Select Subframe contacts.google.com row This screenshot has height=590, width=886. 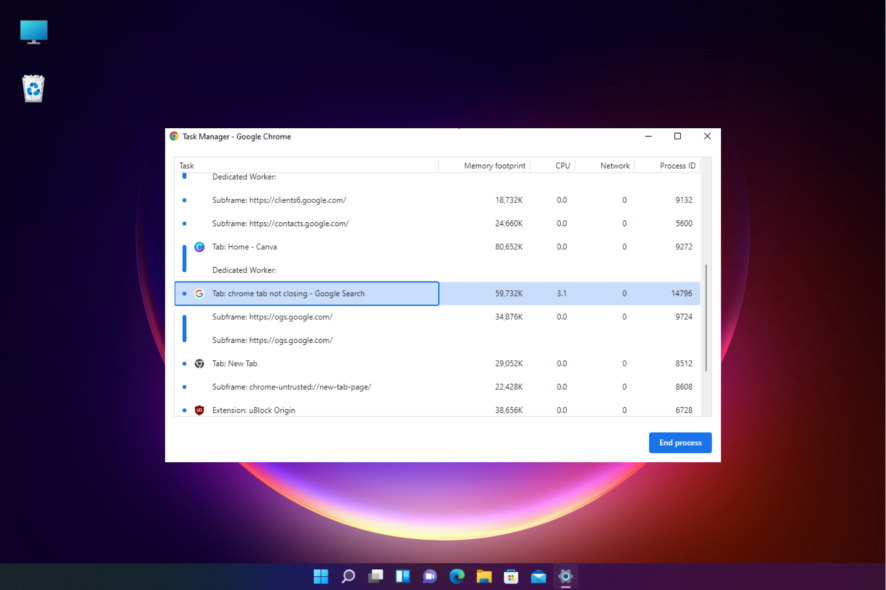[x=437, y=223]
